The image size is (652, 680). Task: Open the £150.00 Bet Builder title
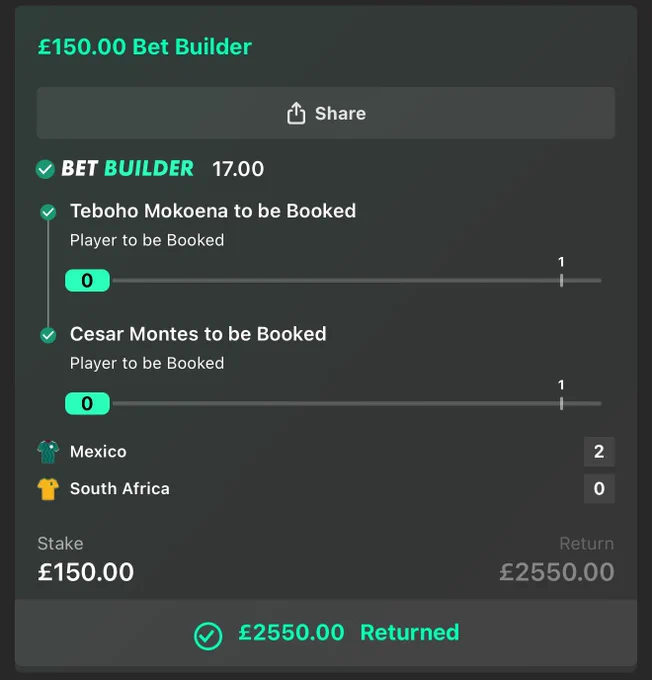(144, 47)
